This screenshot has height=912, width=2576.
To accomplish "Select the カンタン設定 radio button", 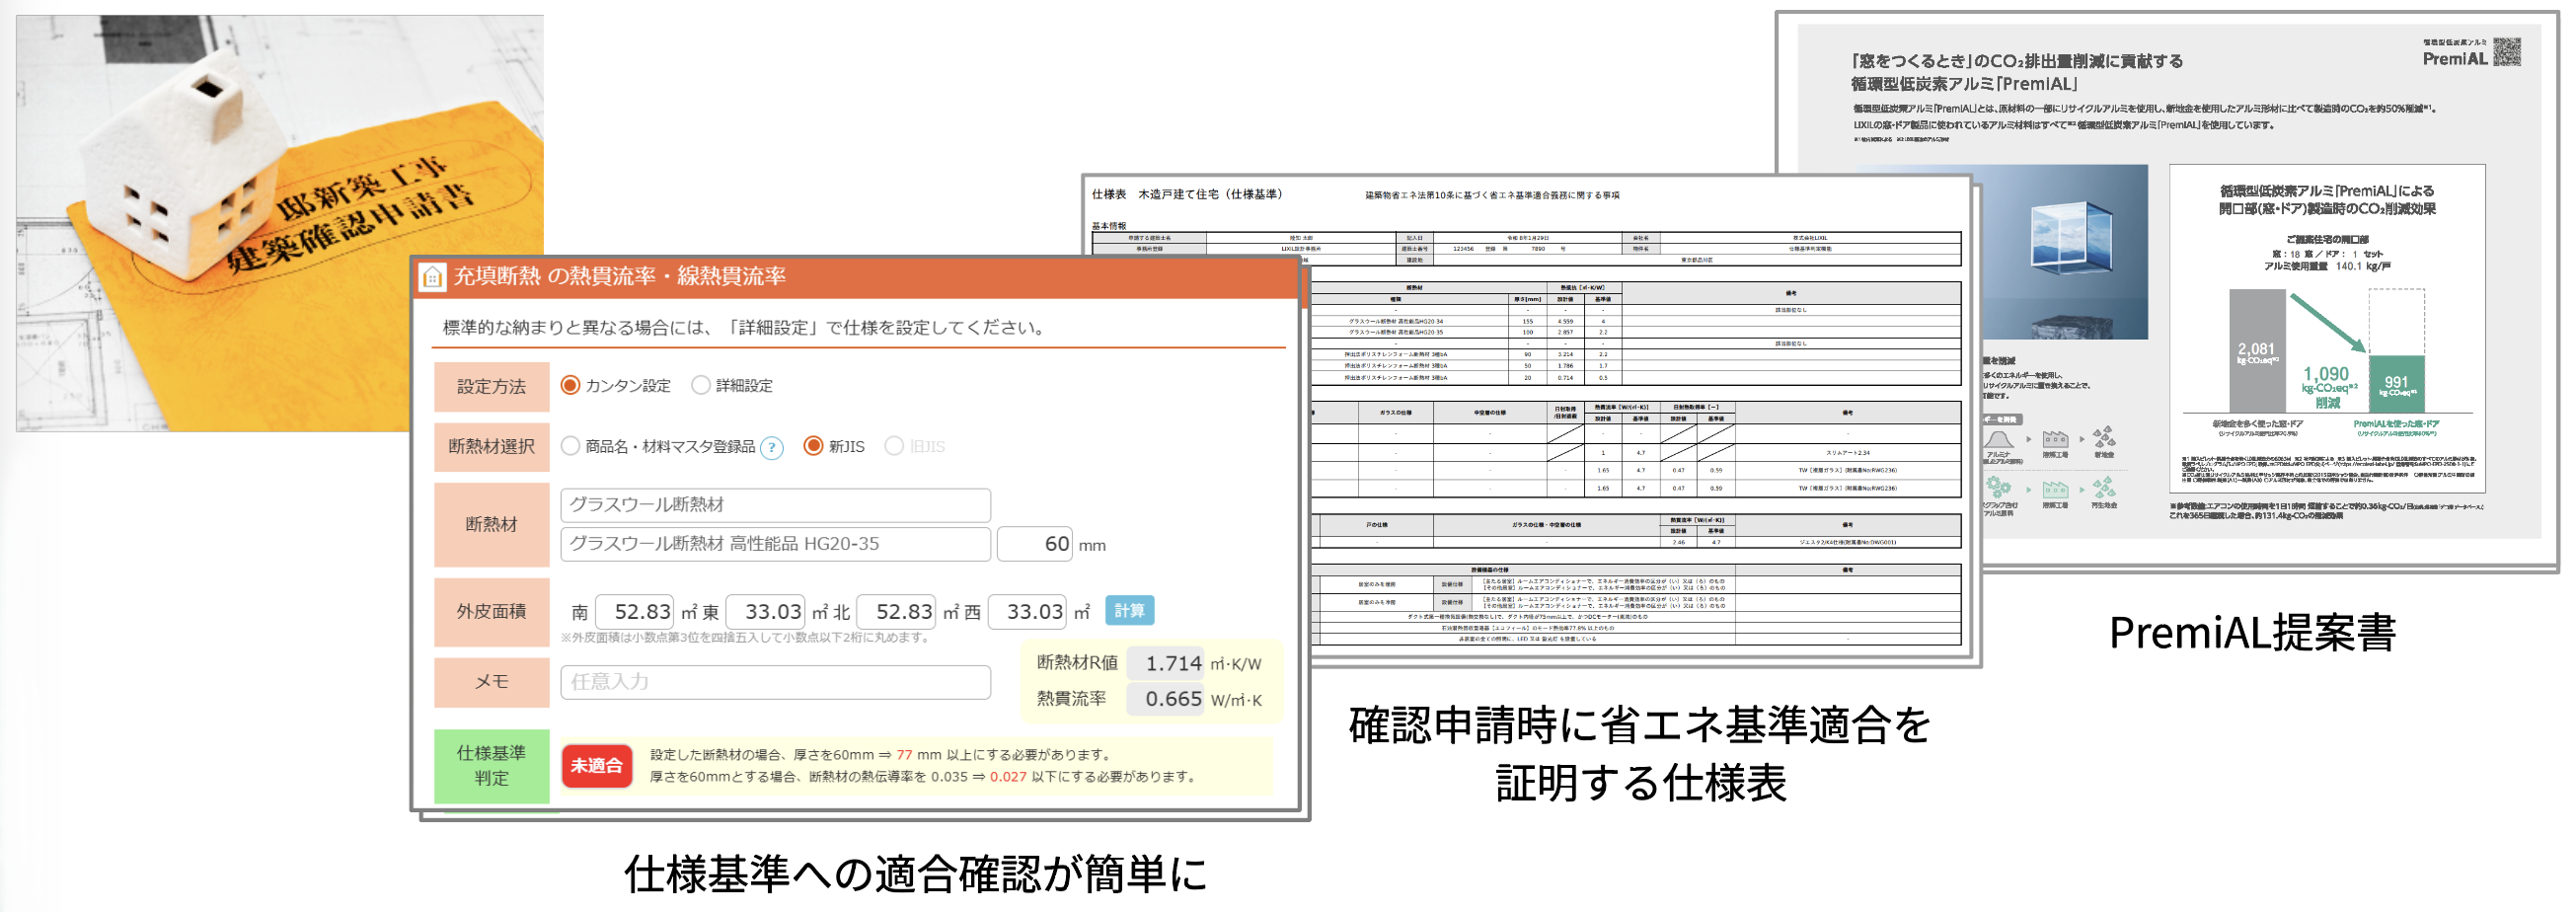I will tap(570, 386).
